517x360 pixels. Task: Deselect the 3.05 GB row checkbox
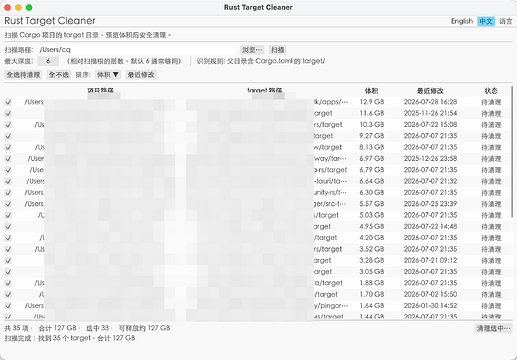pos(8,272)
